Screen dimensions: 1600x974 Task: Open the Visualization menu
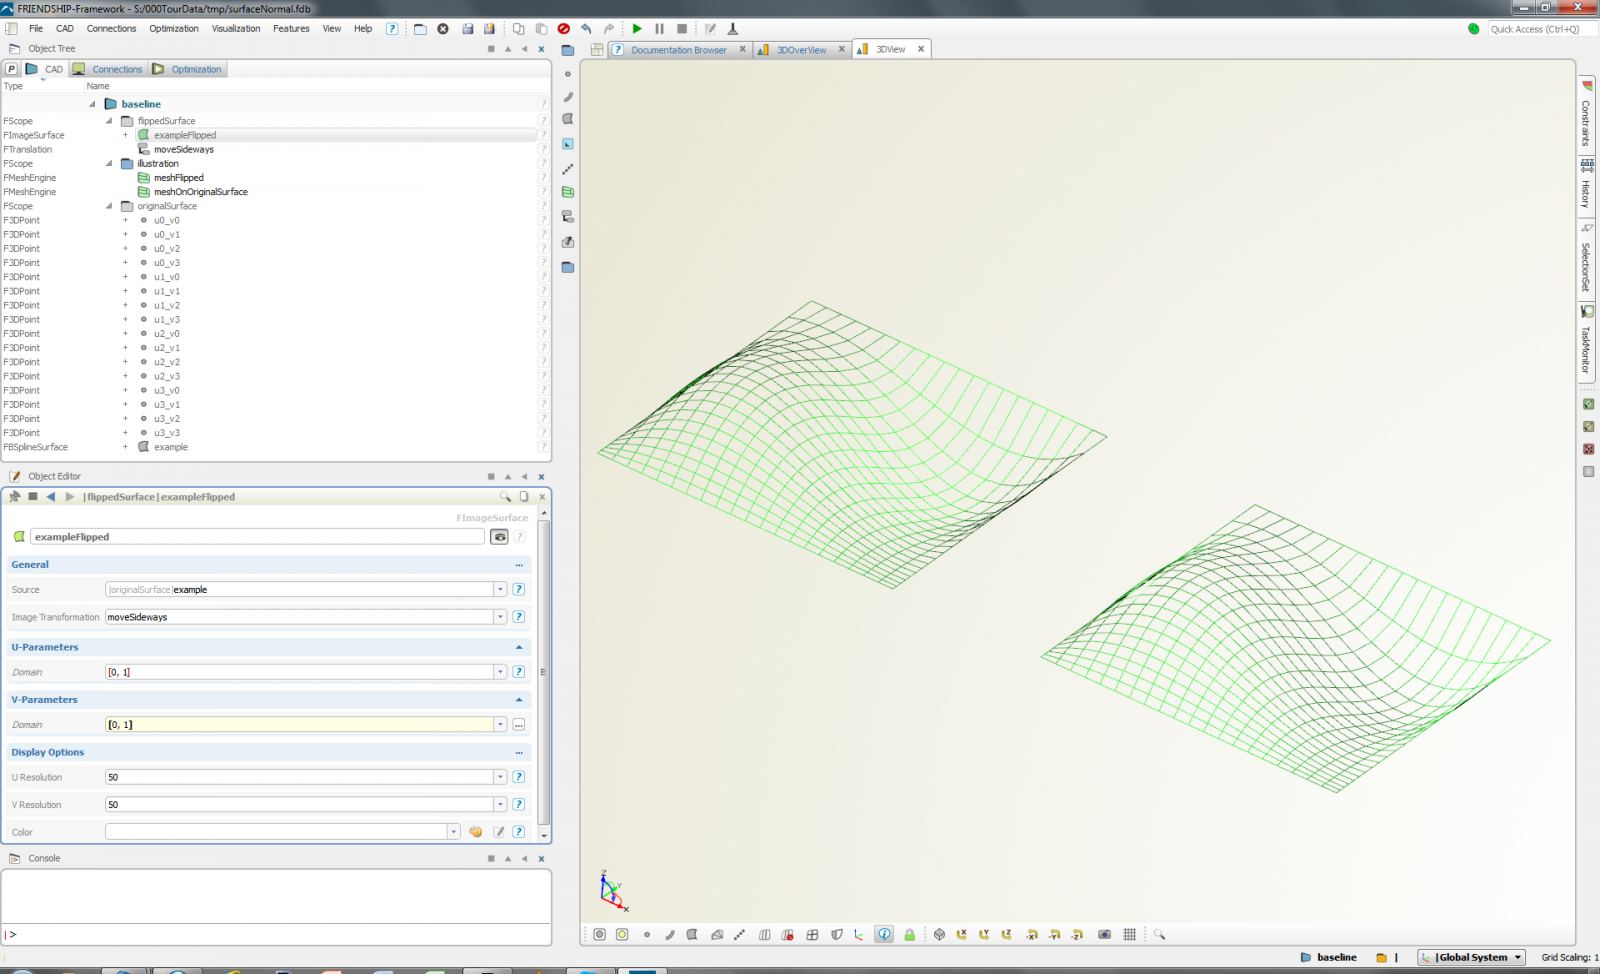(x=236, y=29)
